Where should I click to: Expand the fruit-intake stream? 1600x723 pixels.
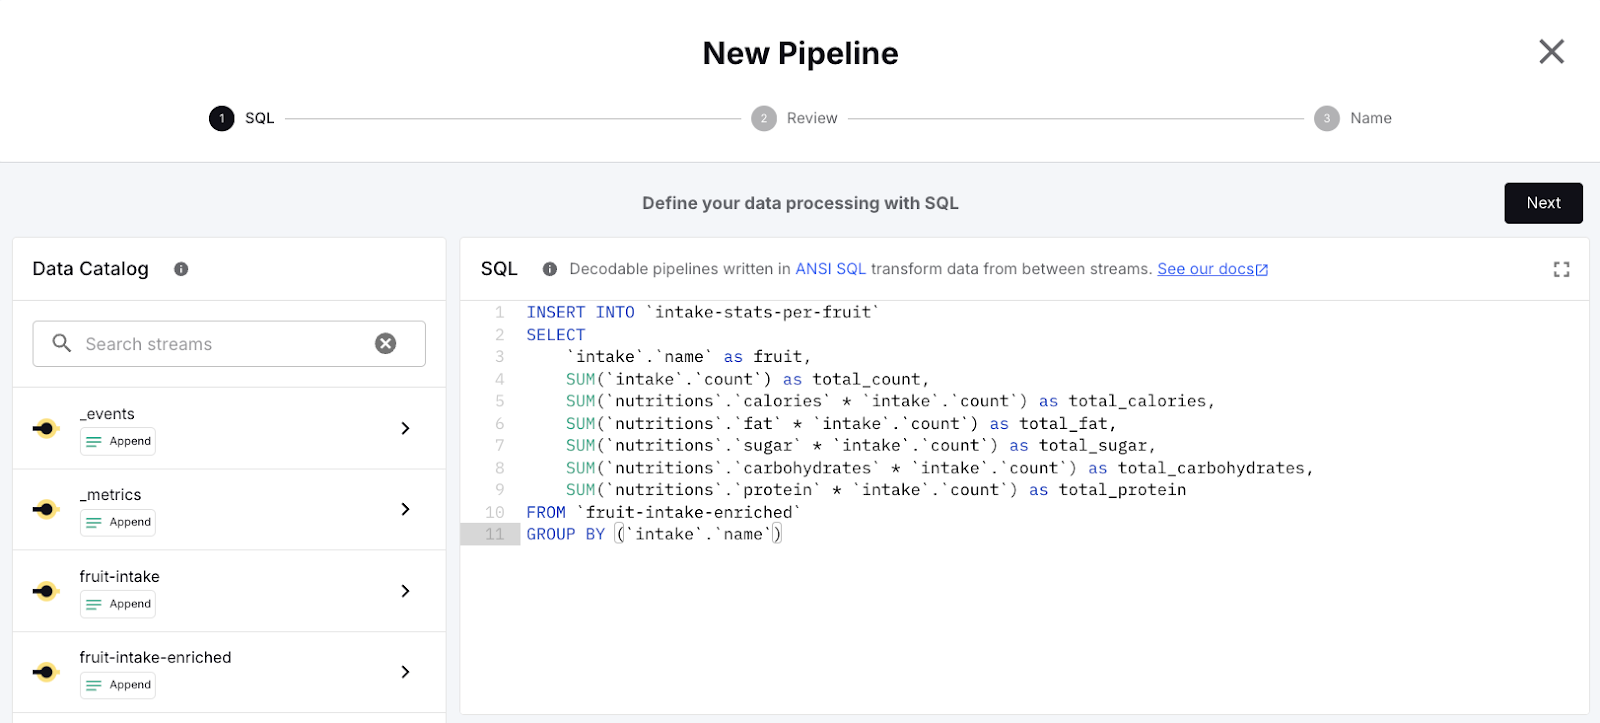405,591
